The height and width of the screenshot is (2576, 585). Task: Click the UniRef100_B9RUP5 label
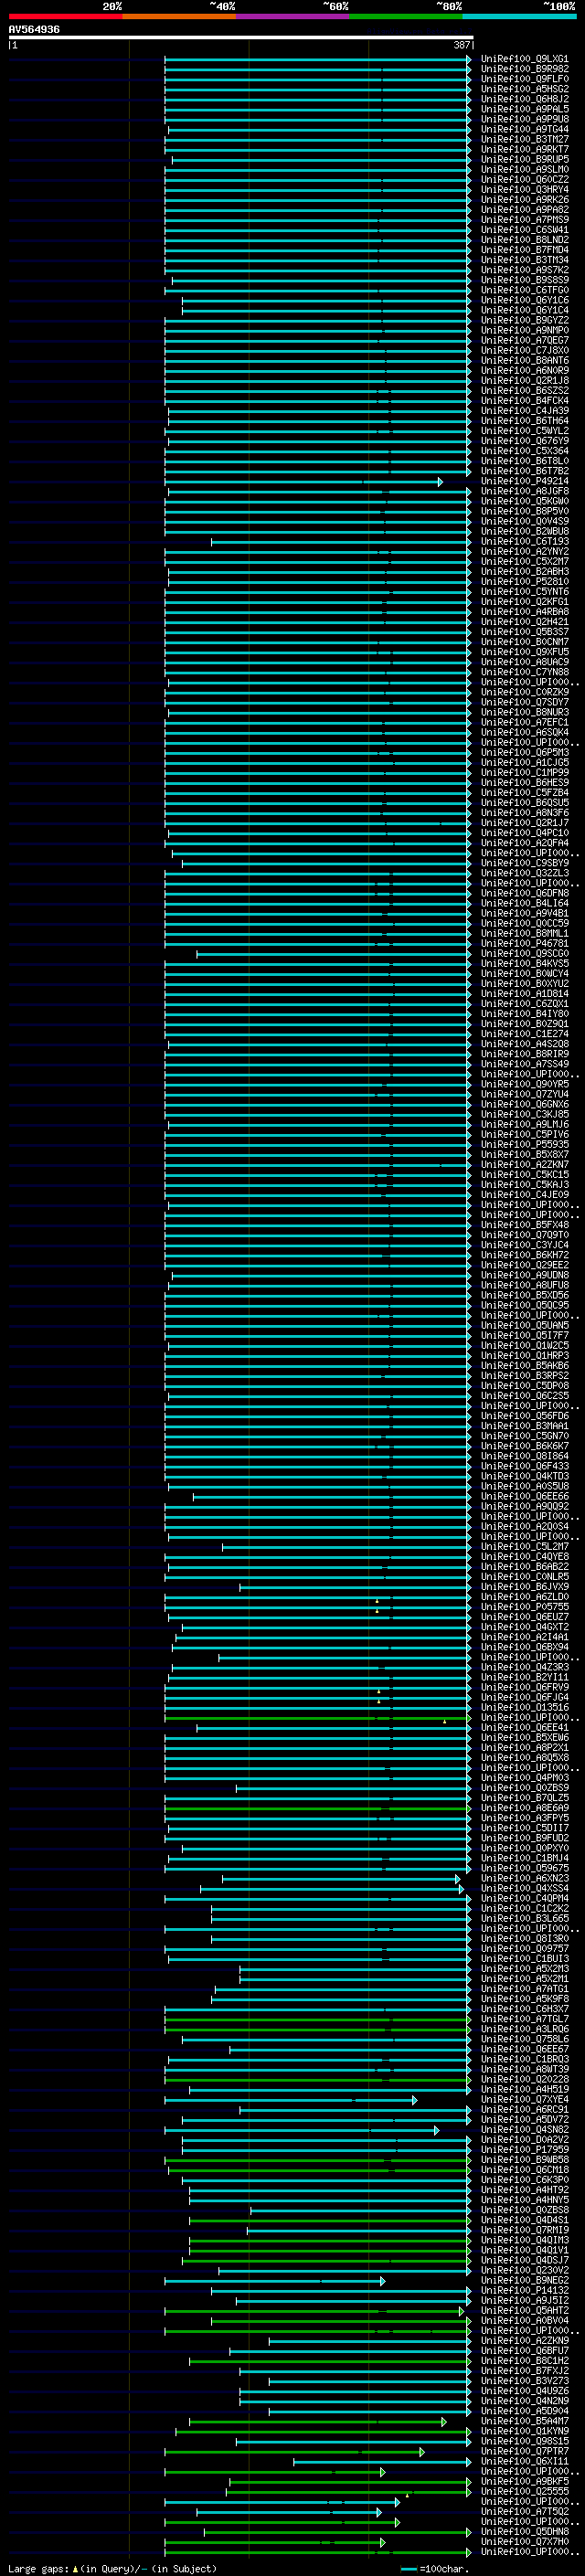click(525, 159)
